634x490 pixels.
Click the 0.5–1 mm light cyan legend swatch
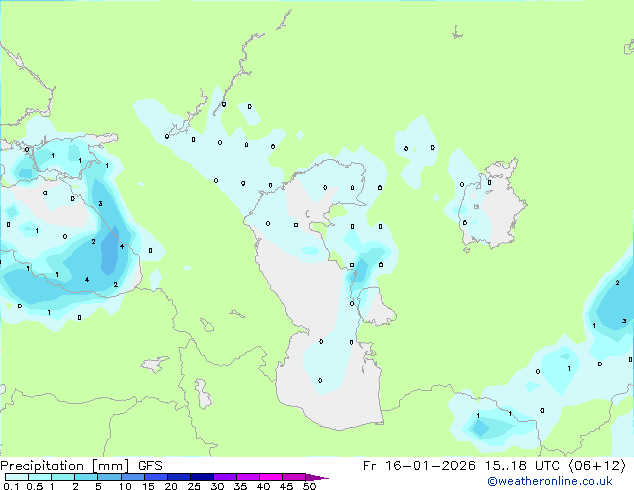(40, 477)
